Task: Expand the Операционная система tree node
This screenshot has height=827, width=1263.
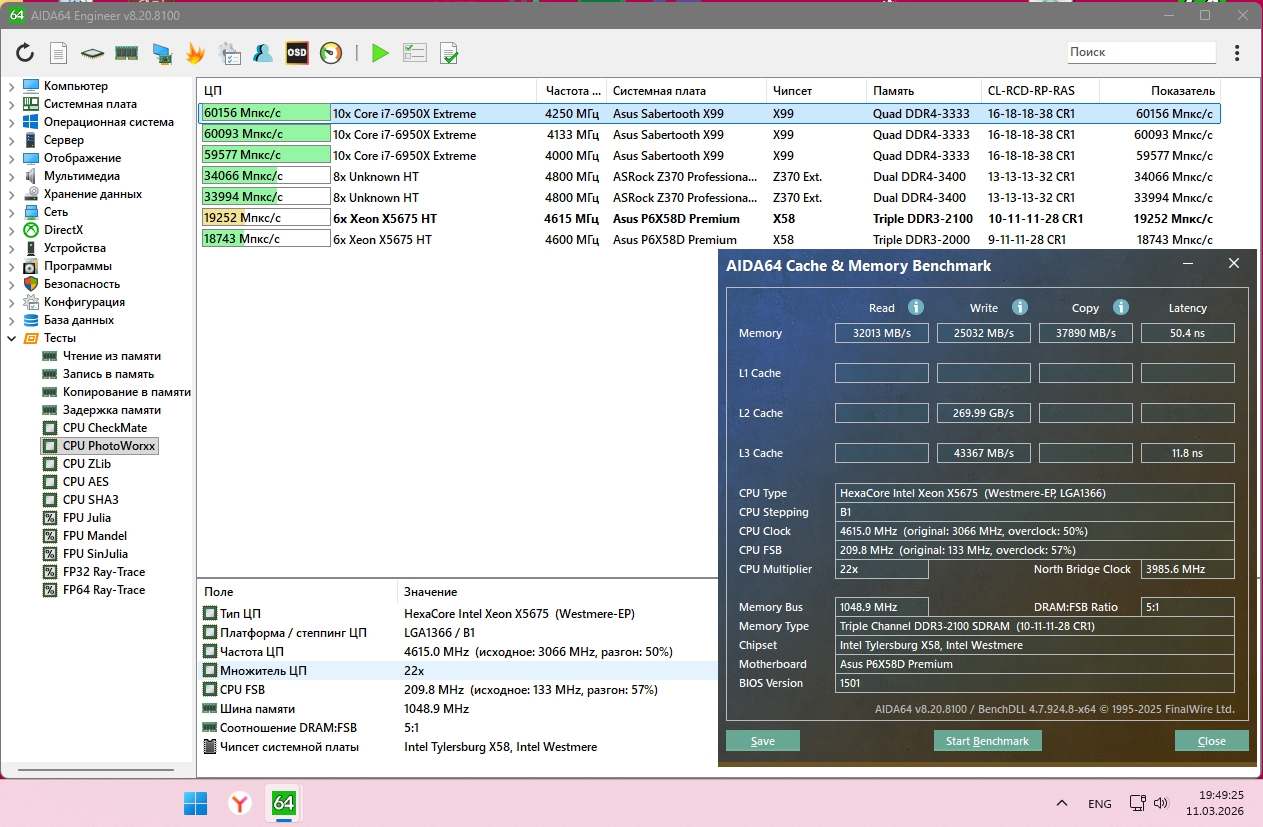Action: tap(12, 122)
